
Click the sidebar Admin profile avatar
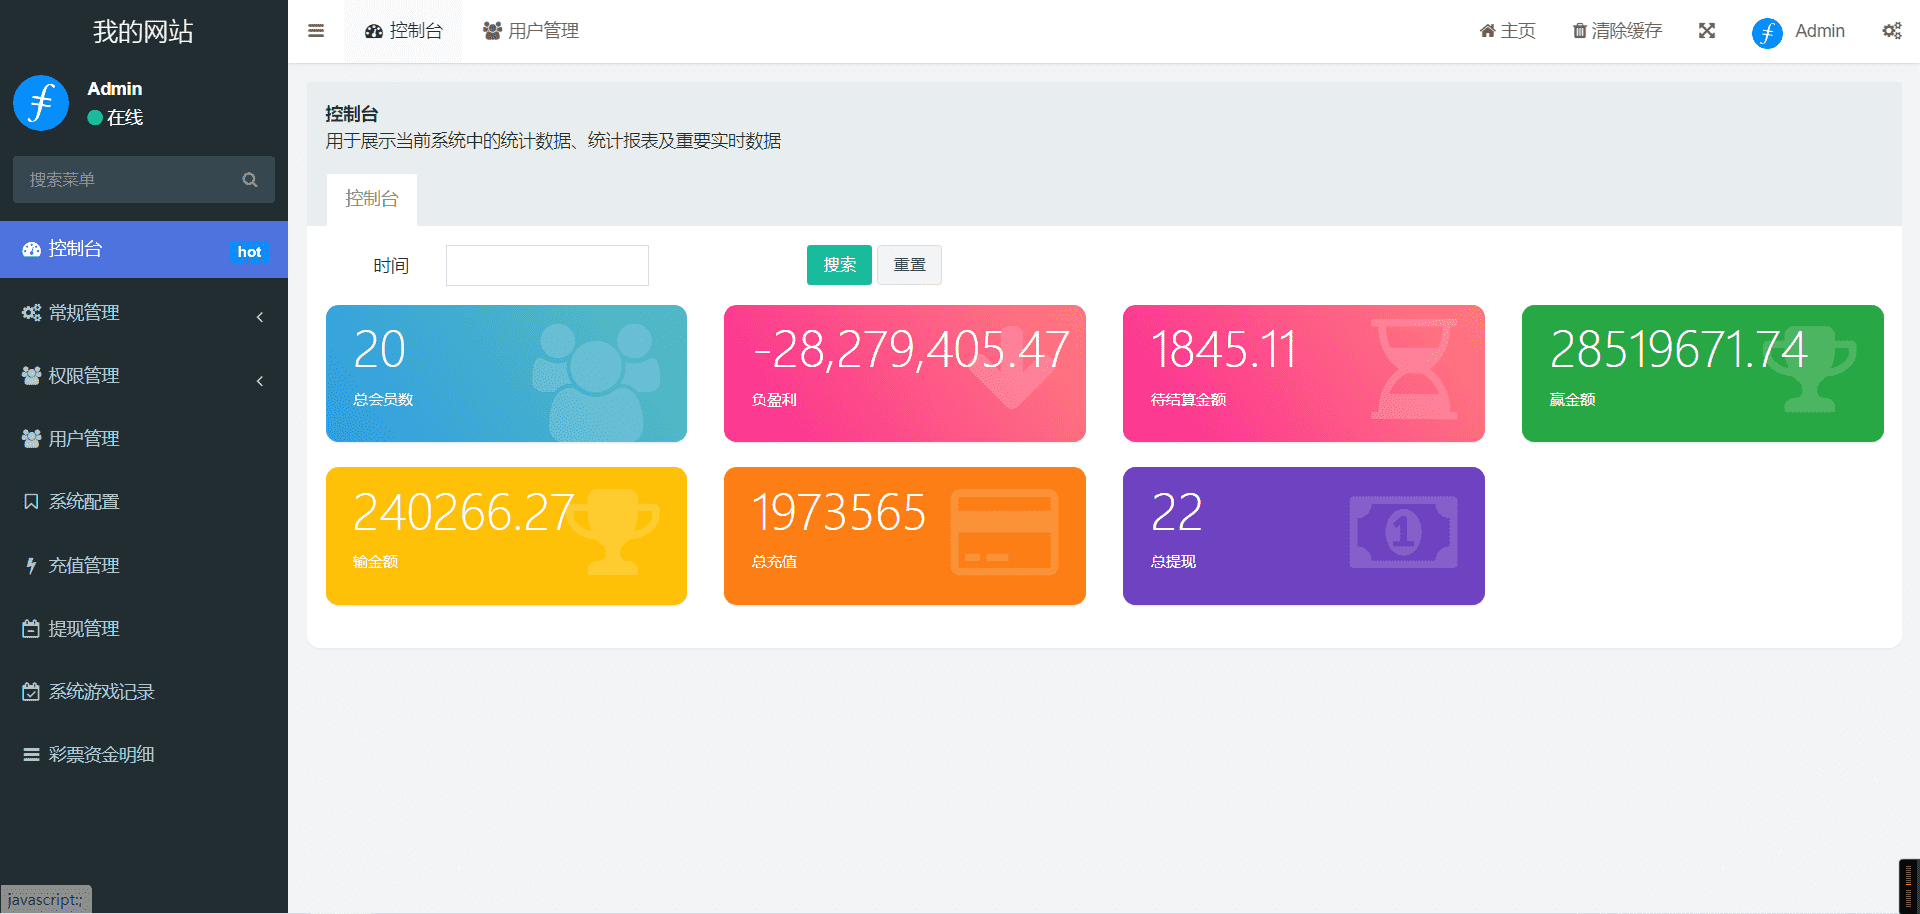coord(41,103)
